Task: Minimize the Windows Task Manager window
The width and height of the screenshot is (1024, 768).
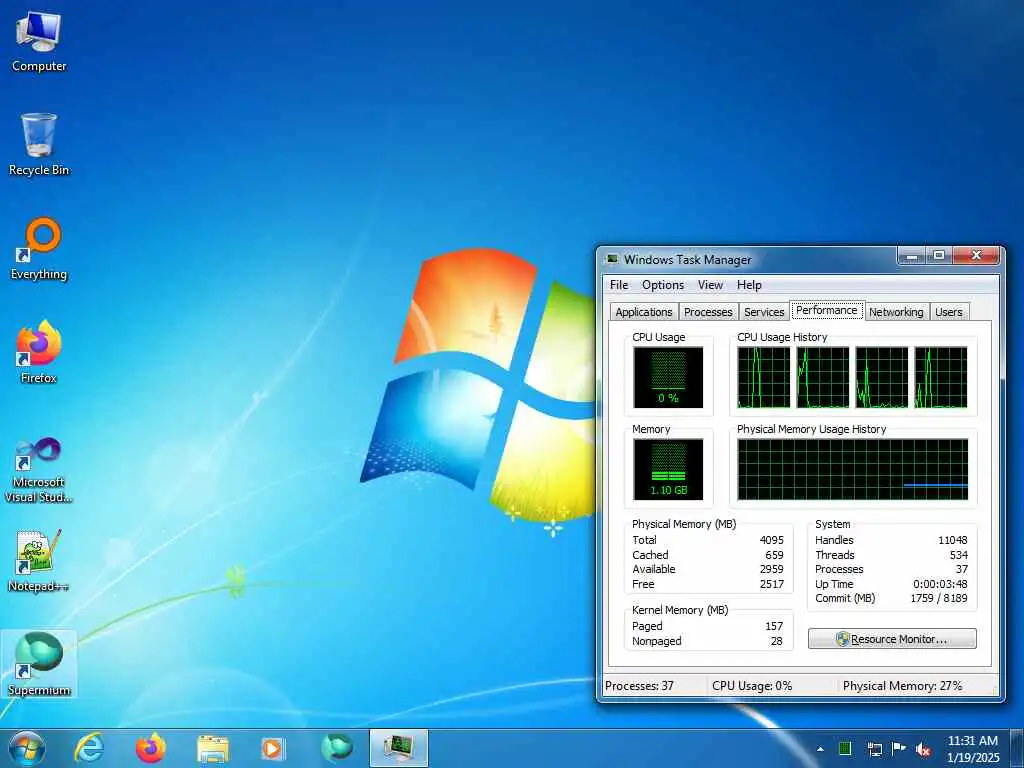Action: [912, 256]
